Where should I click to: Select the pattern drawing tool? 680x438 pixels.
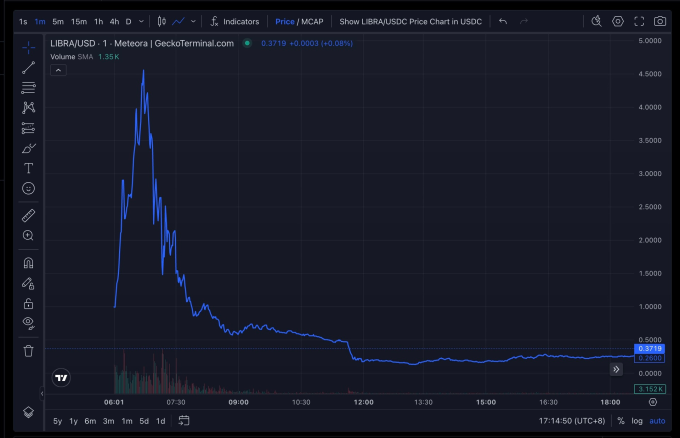tap(29, 108)
